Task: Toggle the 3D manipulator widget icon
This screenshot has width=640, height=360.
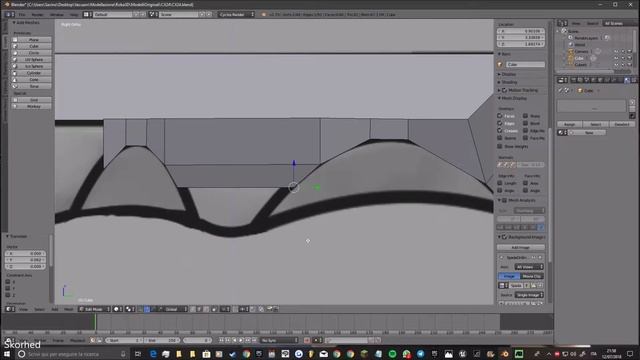Action: (141, 309)
